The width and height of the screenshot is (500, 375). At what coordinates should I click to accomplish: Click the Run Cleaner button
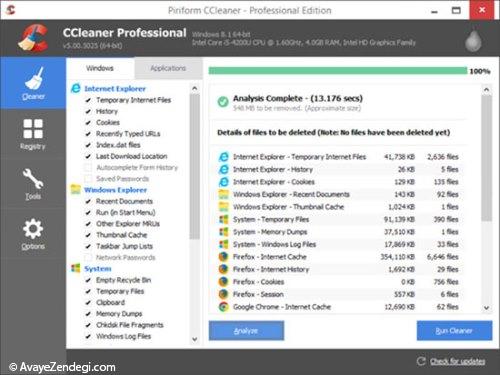coord(454,331)
